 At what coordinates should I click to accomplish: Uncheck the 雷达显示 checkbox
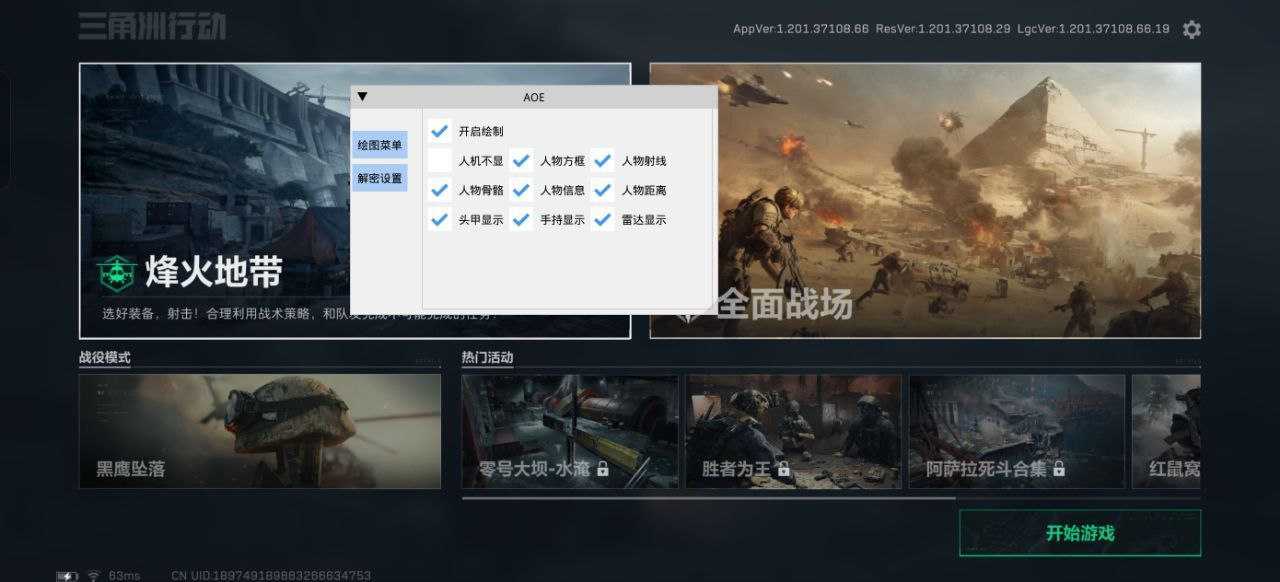602,219
